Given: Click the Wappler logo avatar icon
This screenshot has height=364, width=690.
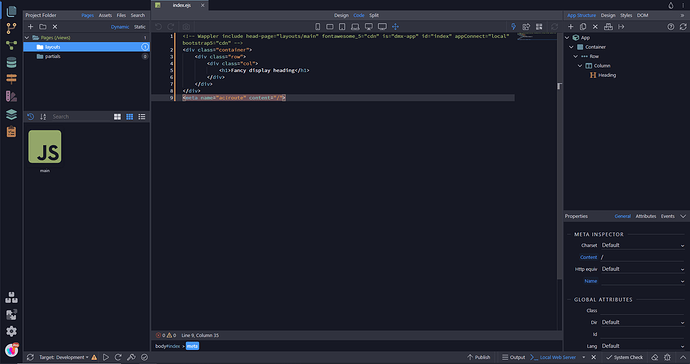Looking at the screenshot, I should tap(11, 350).
